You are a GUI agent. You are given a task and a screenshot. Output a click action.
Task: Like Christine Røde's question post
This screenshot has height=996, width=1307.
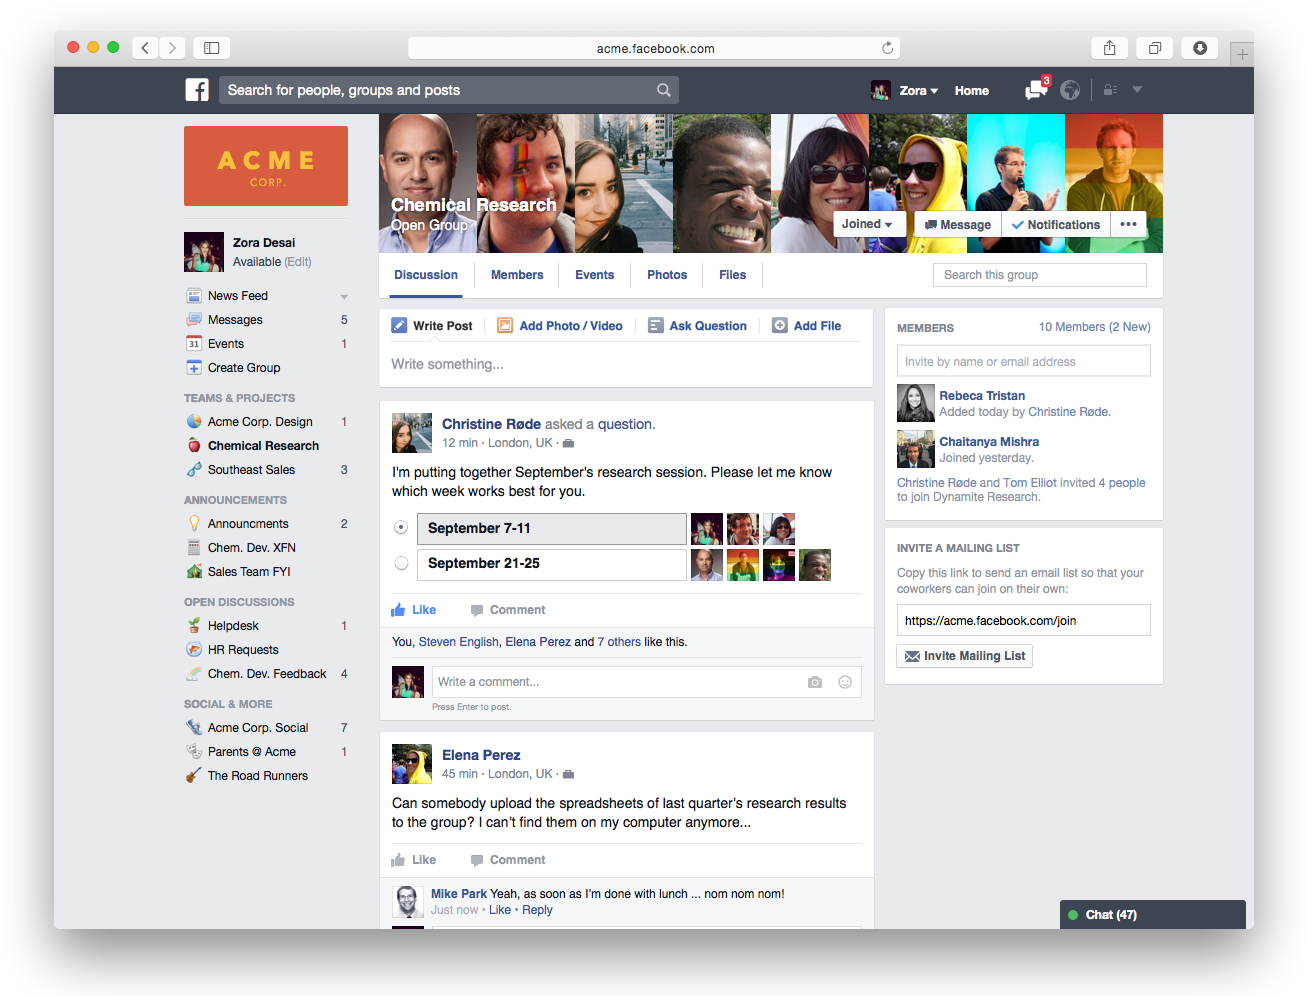pyautogui.click(x=414, y=610)
